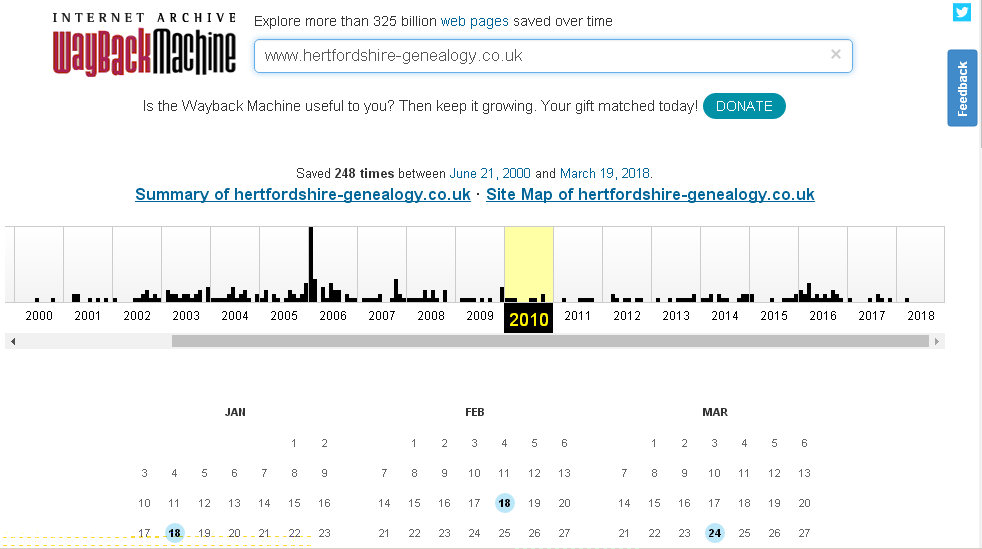Click the MAR month heading

coord(715,412)
